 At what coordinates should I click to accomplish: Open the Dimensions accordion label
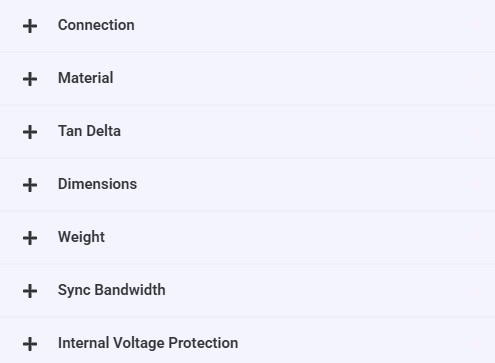[x=97, y=184]
